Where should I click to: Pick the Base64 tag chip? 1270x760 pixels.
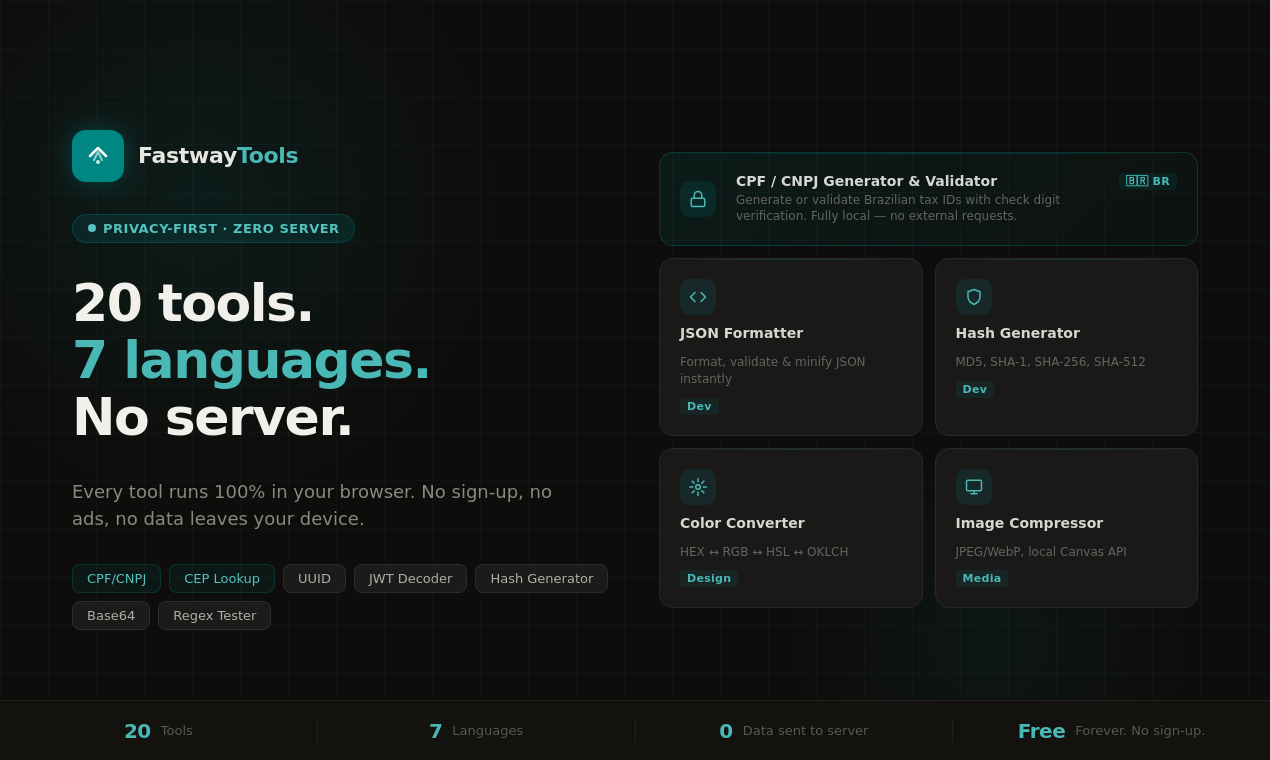(111, 615)
